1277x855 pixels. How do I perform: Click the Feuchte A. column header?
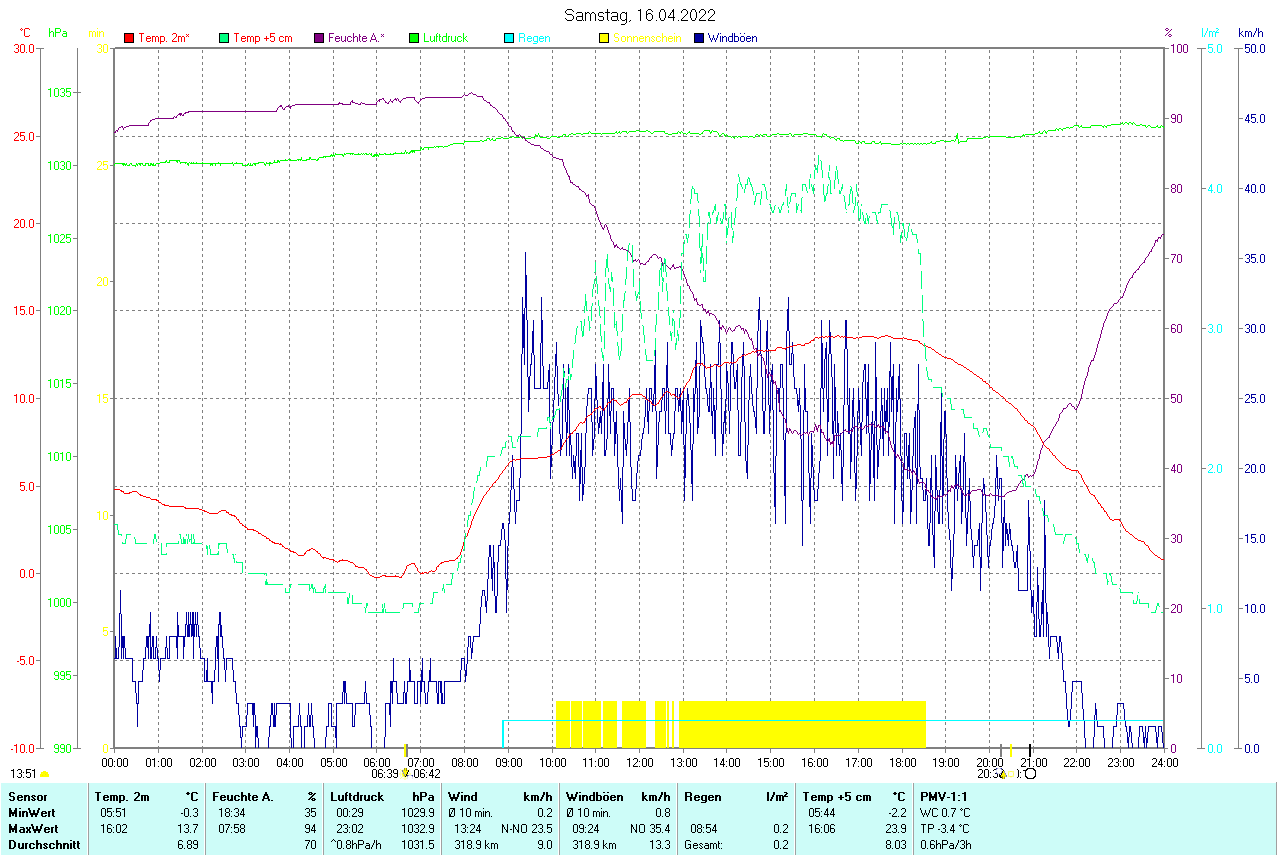(x=242, y=797)
